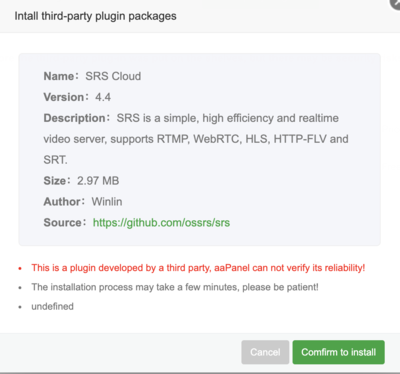Image resolution: width=400 pixels, height=374 pixels.
Task: Cancel the plugin installation
Action: tap(265, 352)
